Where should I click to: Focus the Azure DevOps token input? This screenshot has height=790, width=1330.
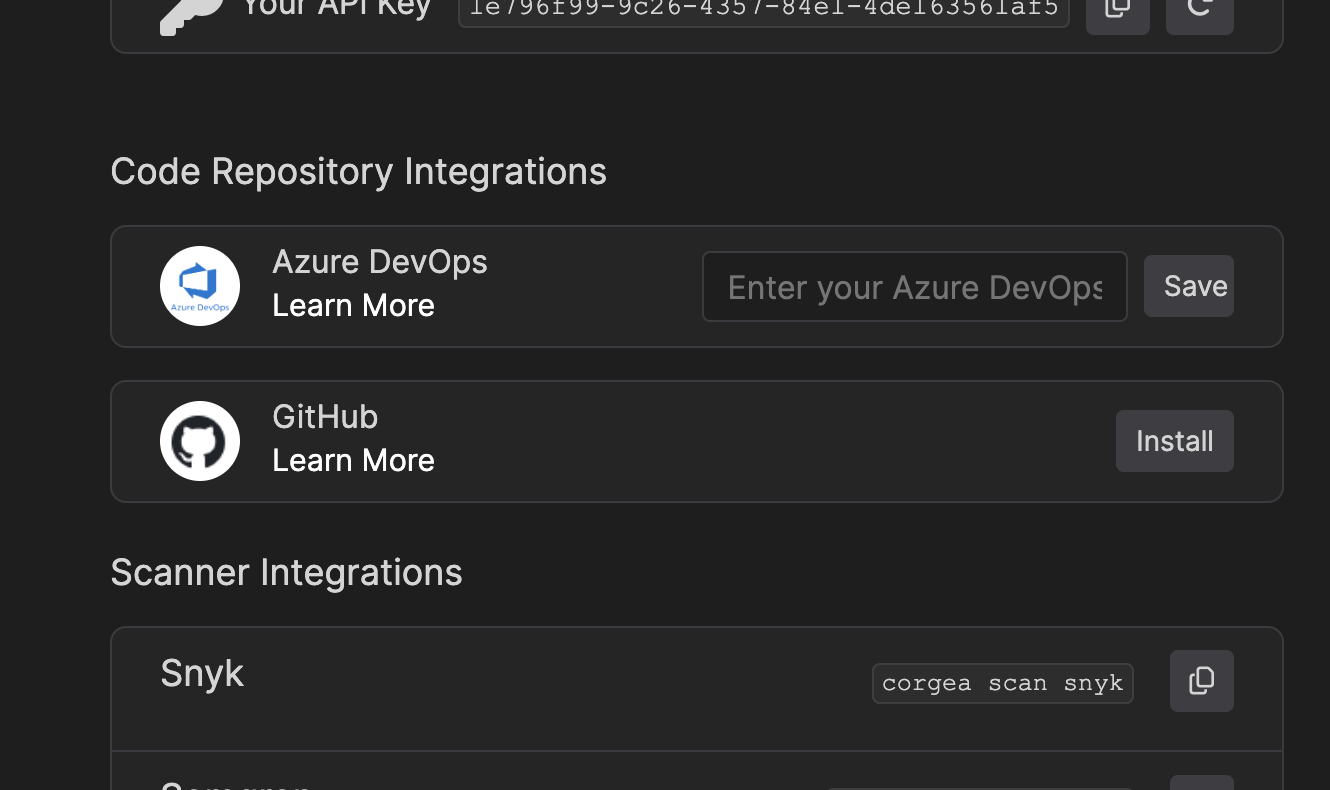(x=915, y=287)
